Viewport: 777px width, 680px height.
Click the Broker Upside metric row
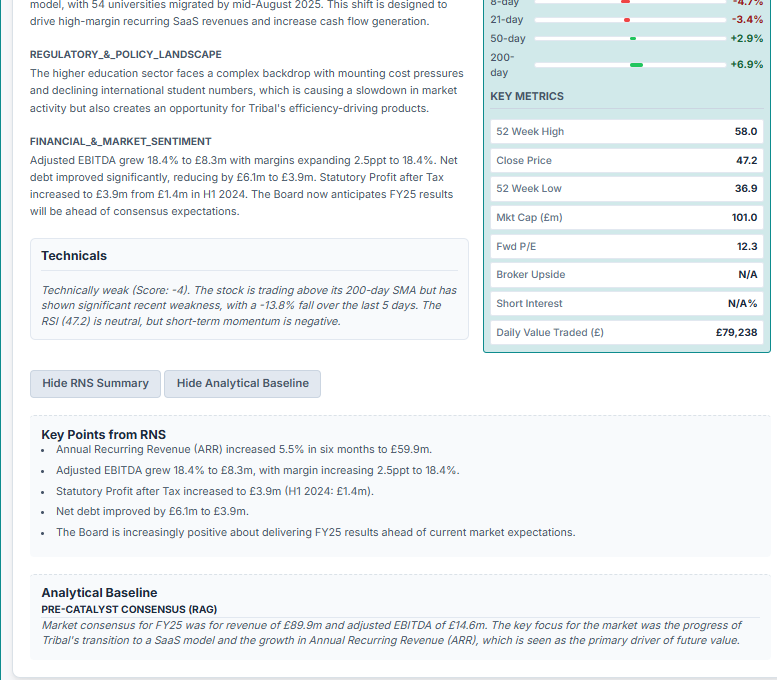(x=626, y=275)
